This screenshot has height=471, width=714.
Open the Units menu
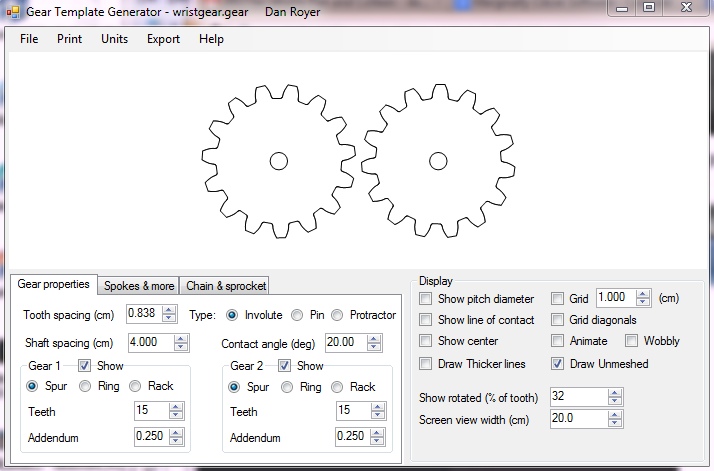[x=114, y=39]
